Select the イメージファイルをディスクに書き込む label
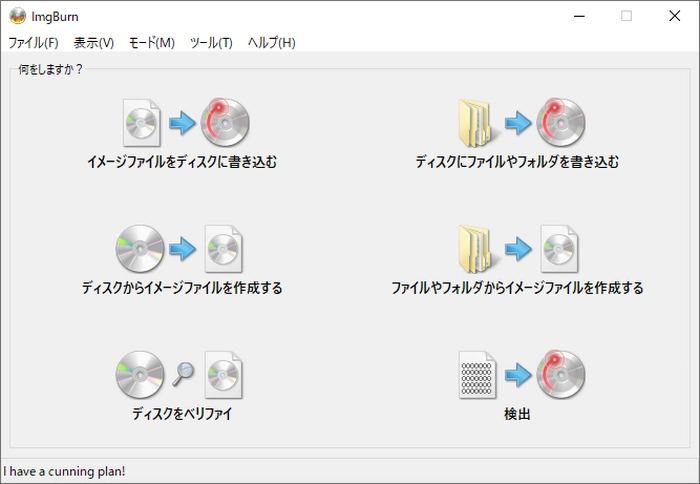The image size is (700, 484). [182, 162]
